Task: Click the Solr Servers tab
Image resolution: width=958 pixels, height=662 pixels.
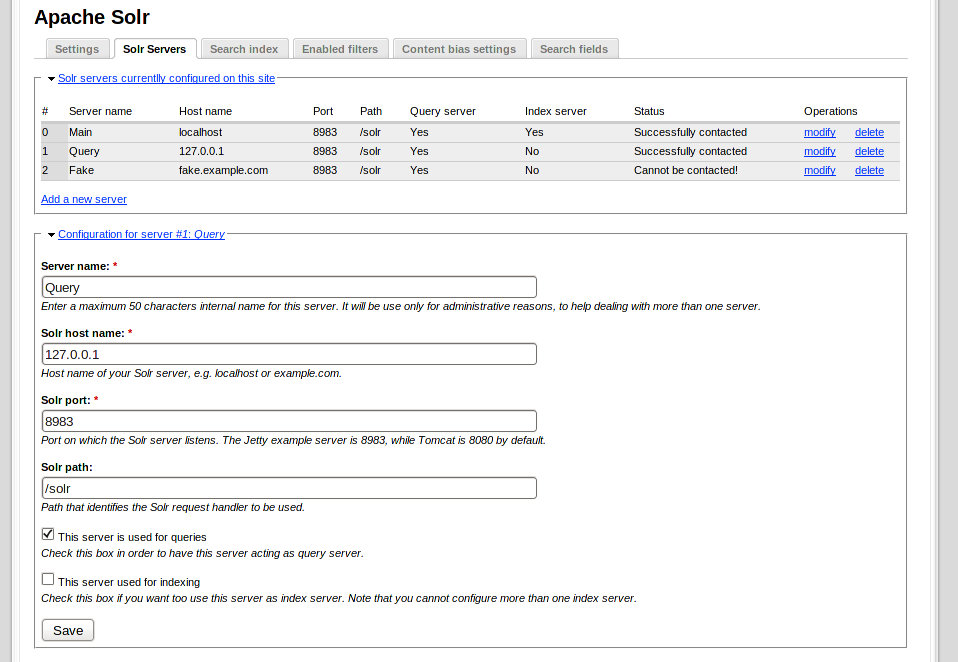Action: (x=154, y=49)
